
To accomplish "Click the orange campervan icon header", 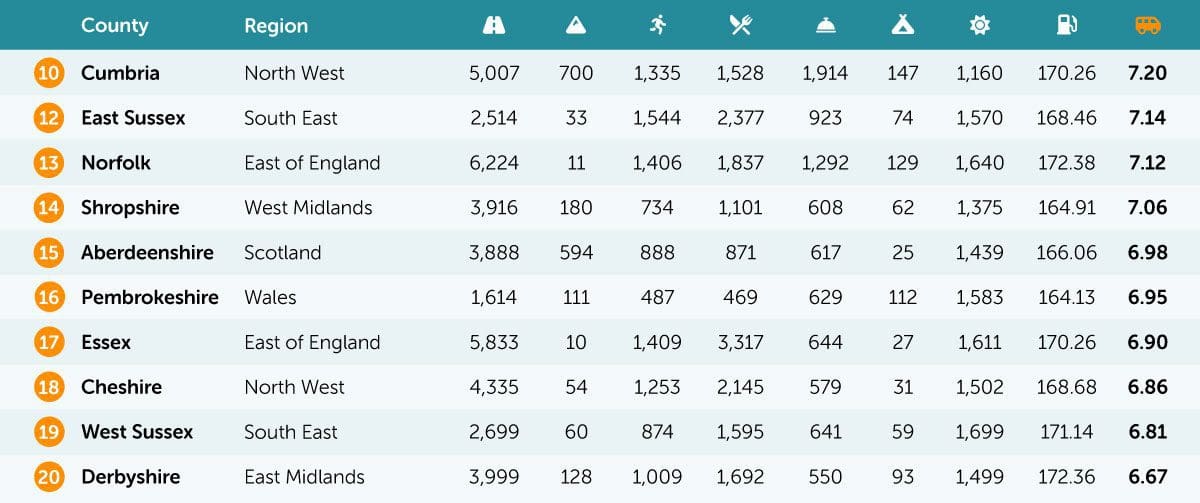I will coord(1147,26).
